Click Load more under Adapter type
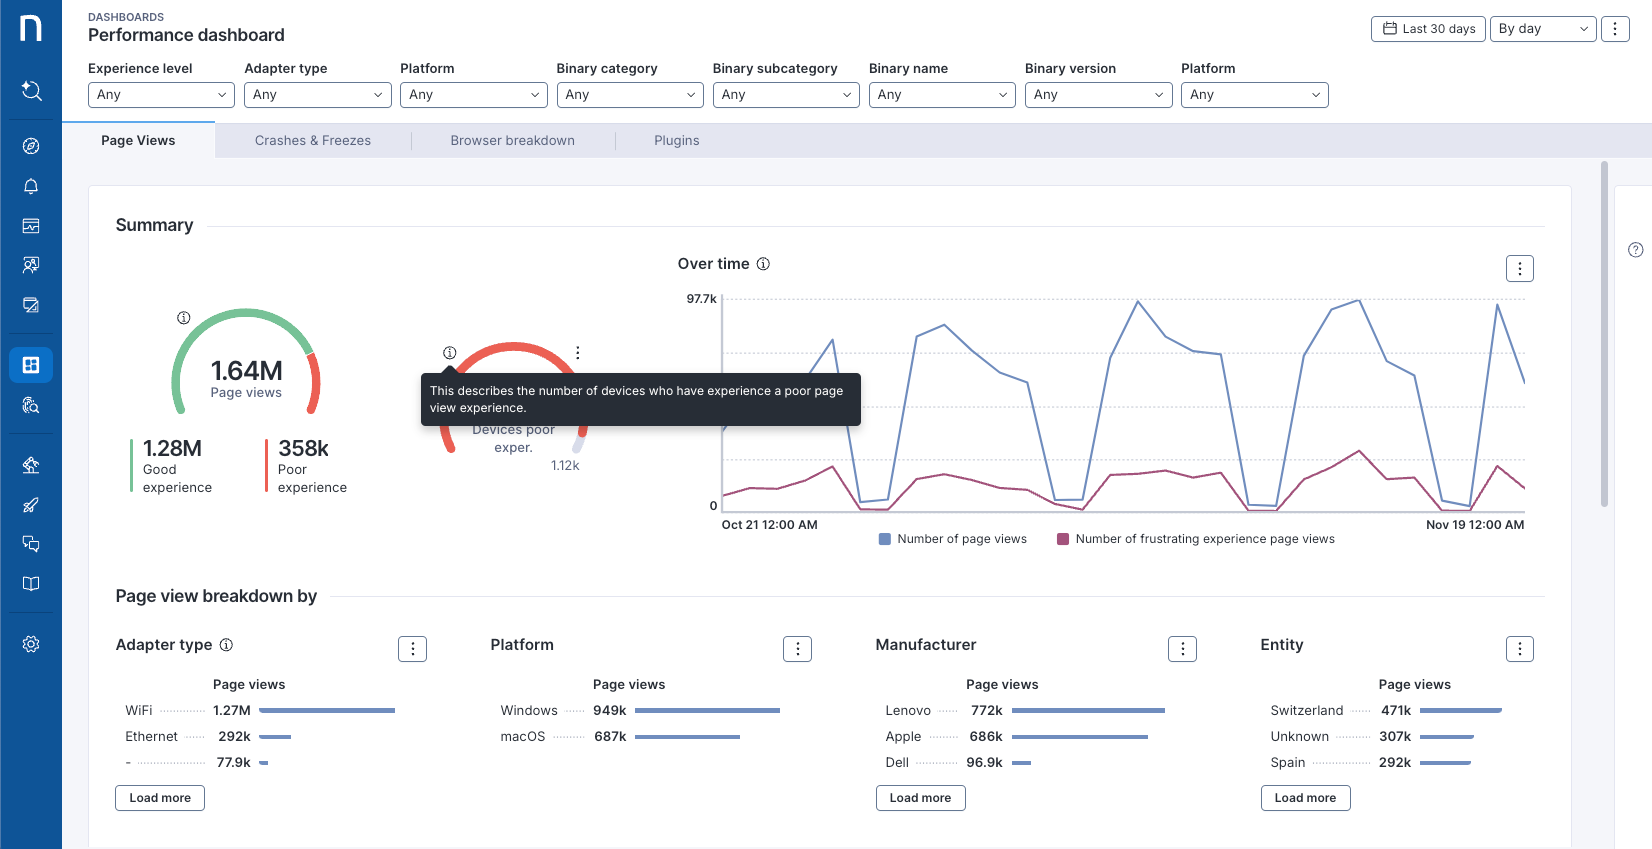The height and width of the screenshot is (849, 1652). (x=160, y=798)
